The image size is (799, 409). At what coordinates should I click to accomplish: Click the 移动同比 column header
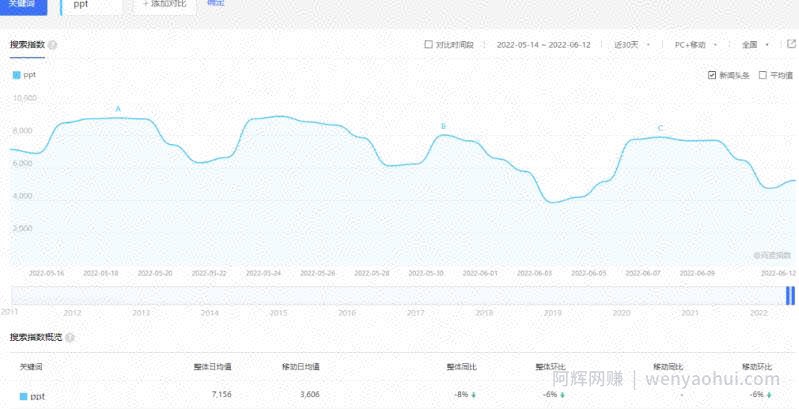point(668,367)
